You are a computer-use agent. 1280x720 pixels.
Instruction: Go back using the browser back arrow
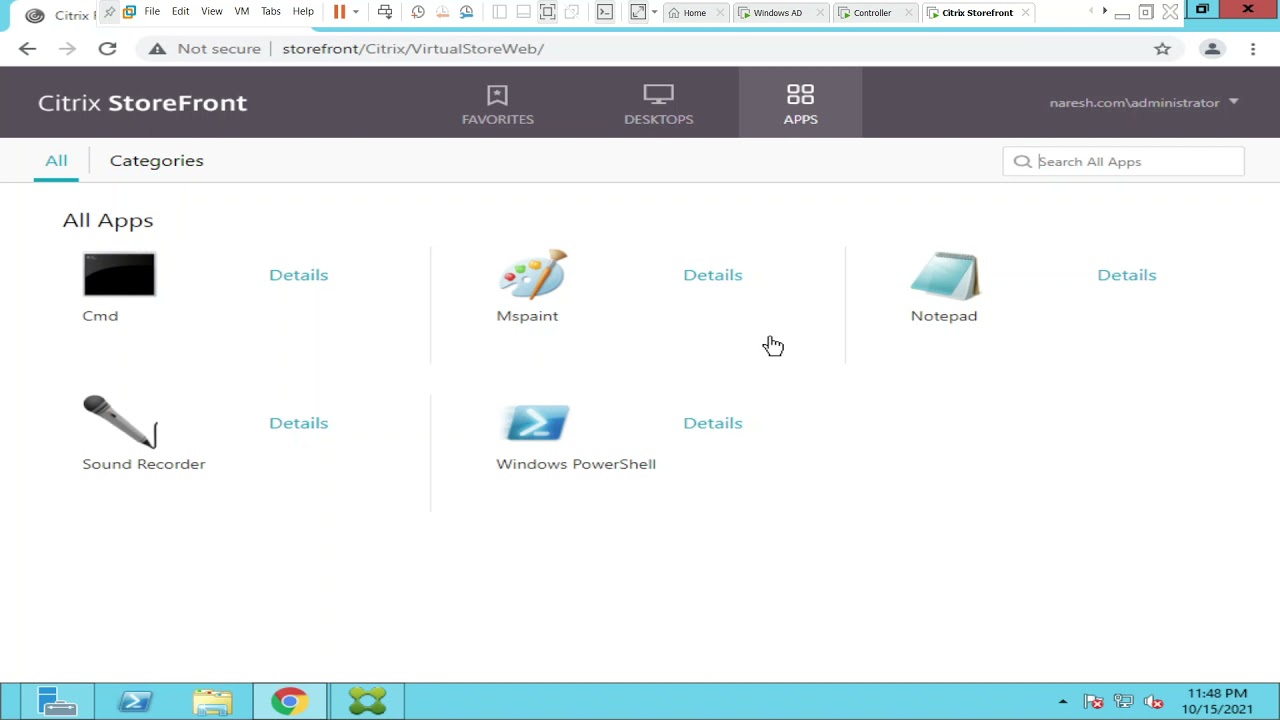pos(27,48)
